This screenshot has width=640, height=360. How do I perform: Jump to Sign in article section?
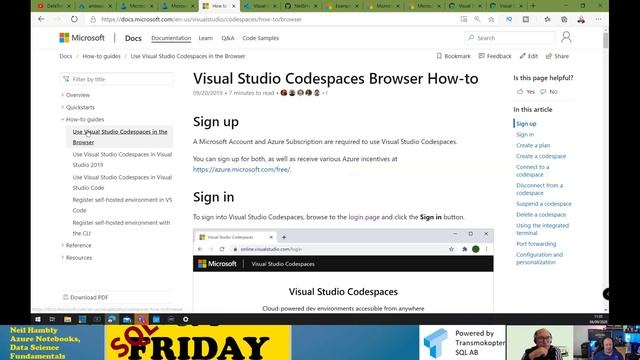525,134
